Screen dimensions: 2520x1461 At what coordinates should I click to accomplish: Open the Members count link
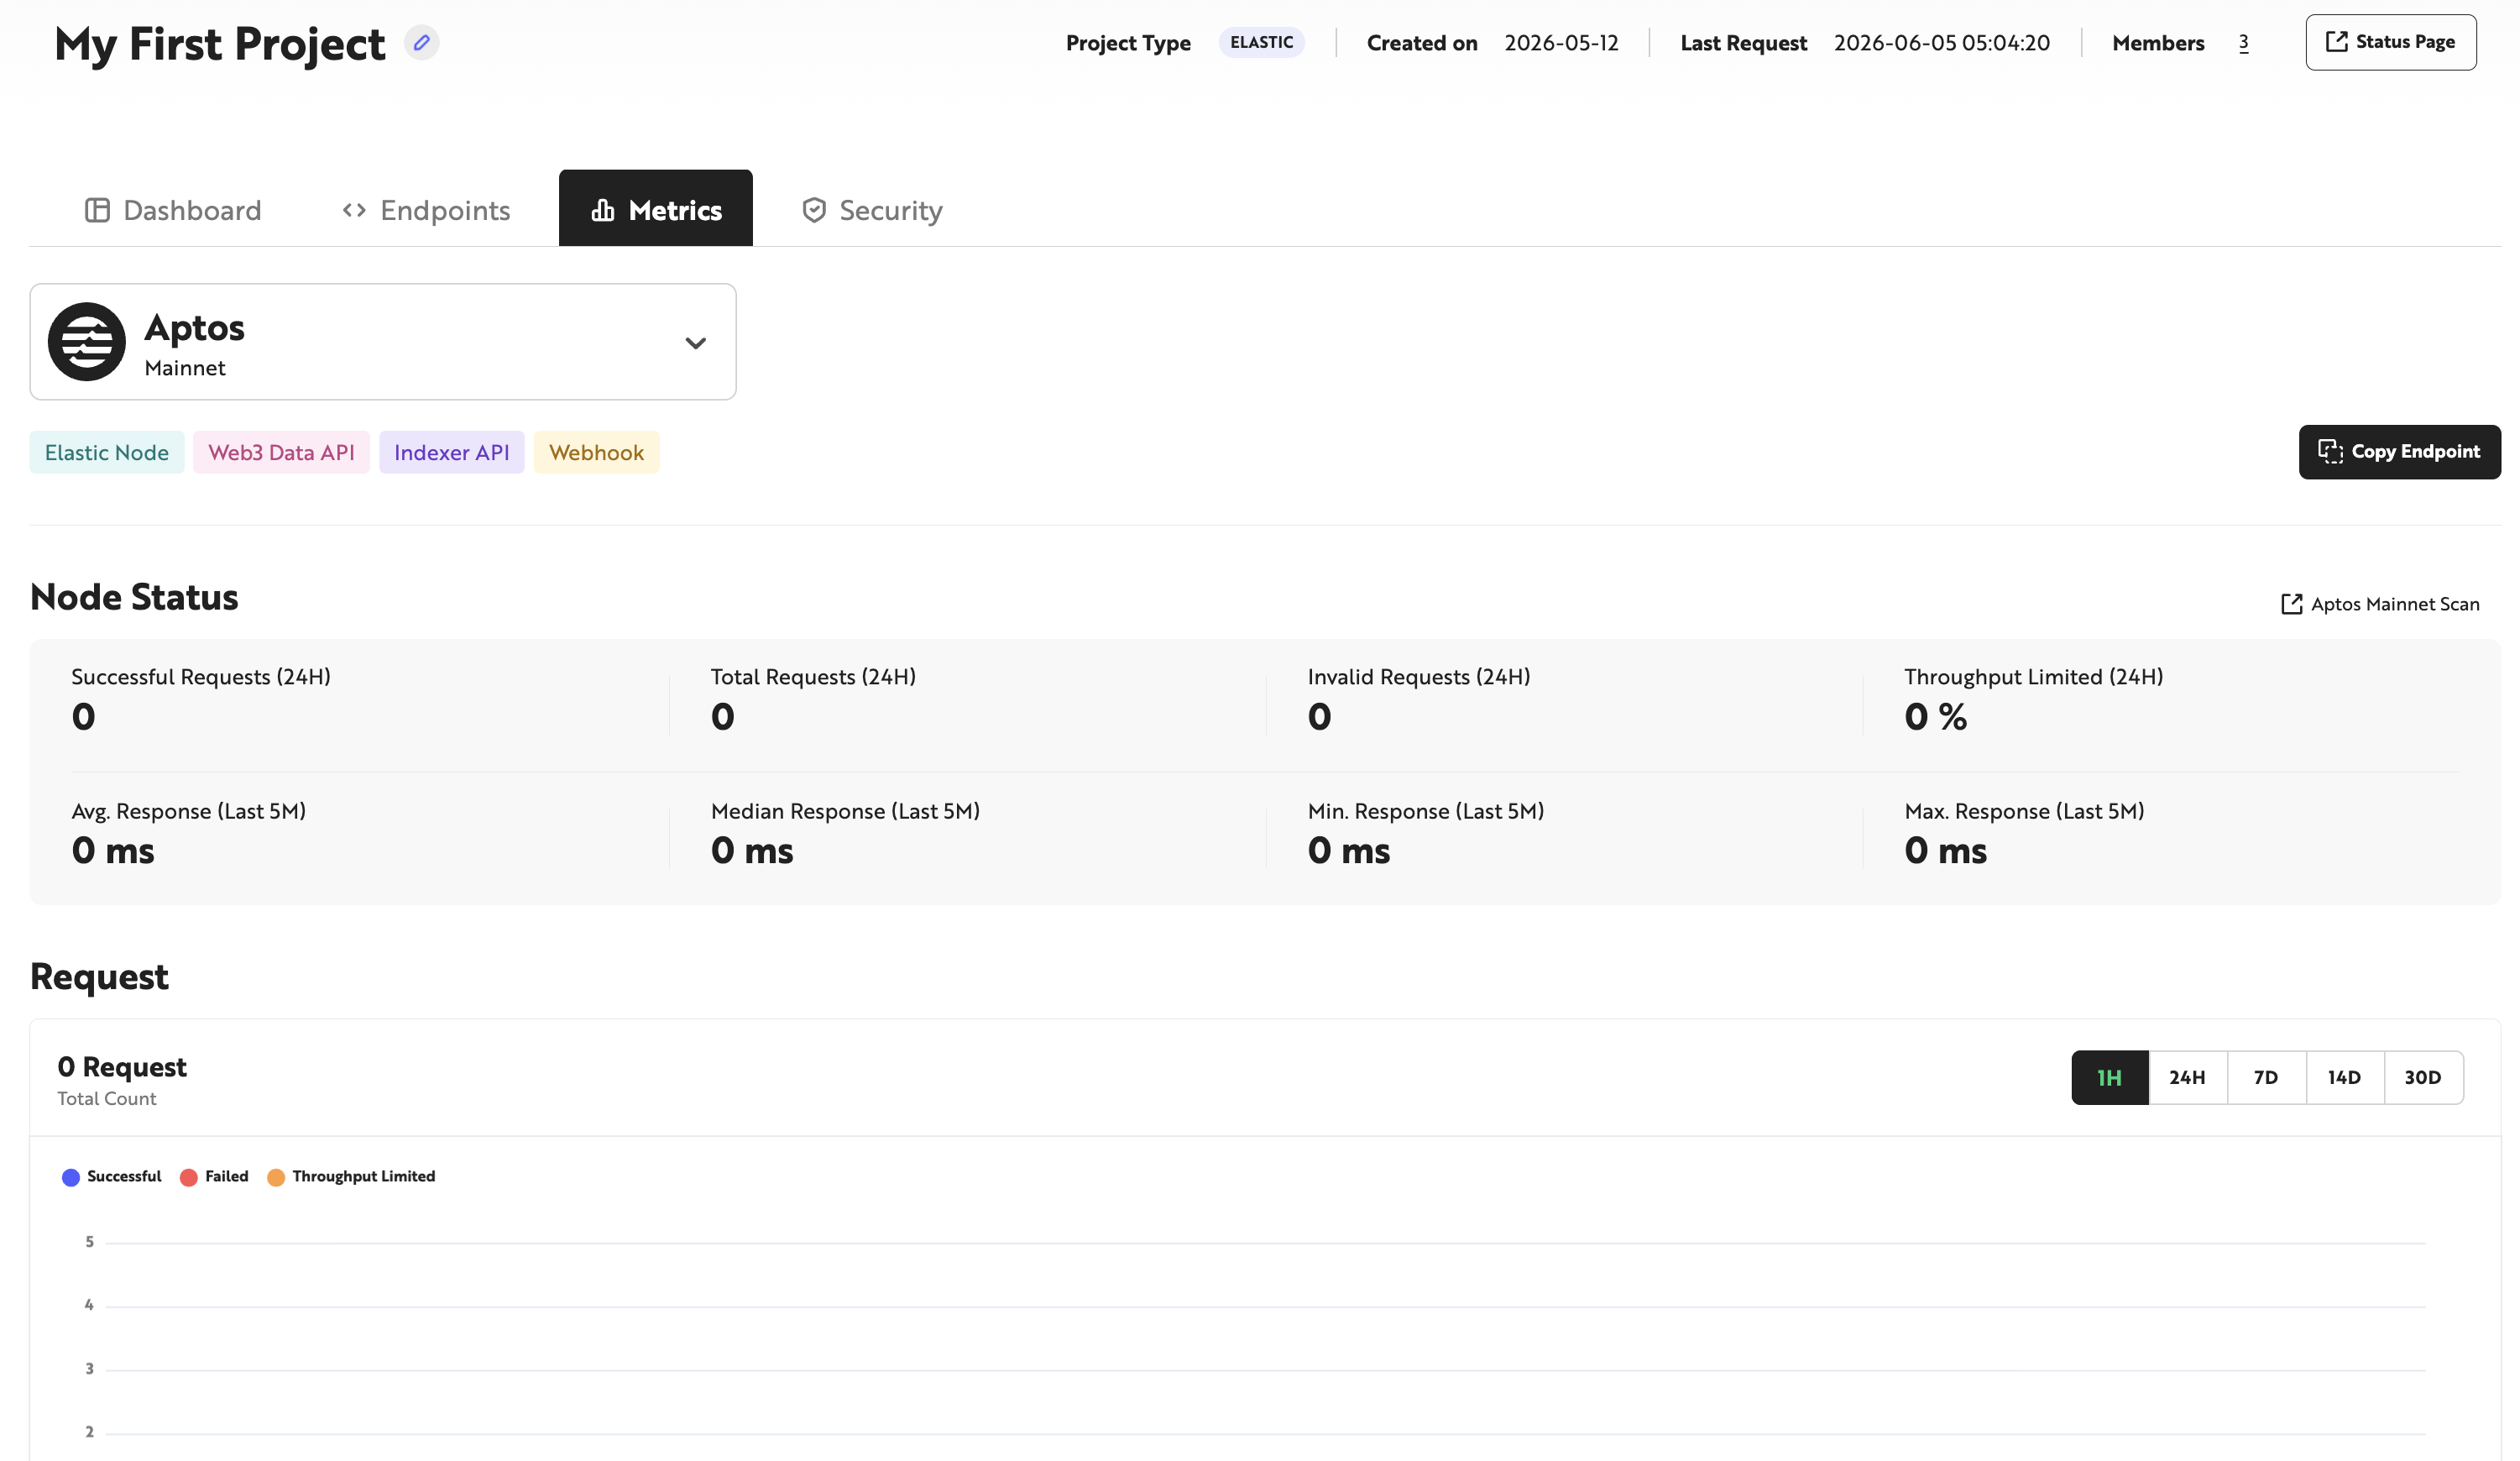pos(2243,43)
